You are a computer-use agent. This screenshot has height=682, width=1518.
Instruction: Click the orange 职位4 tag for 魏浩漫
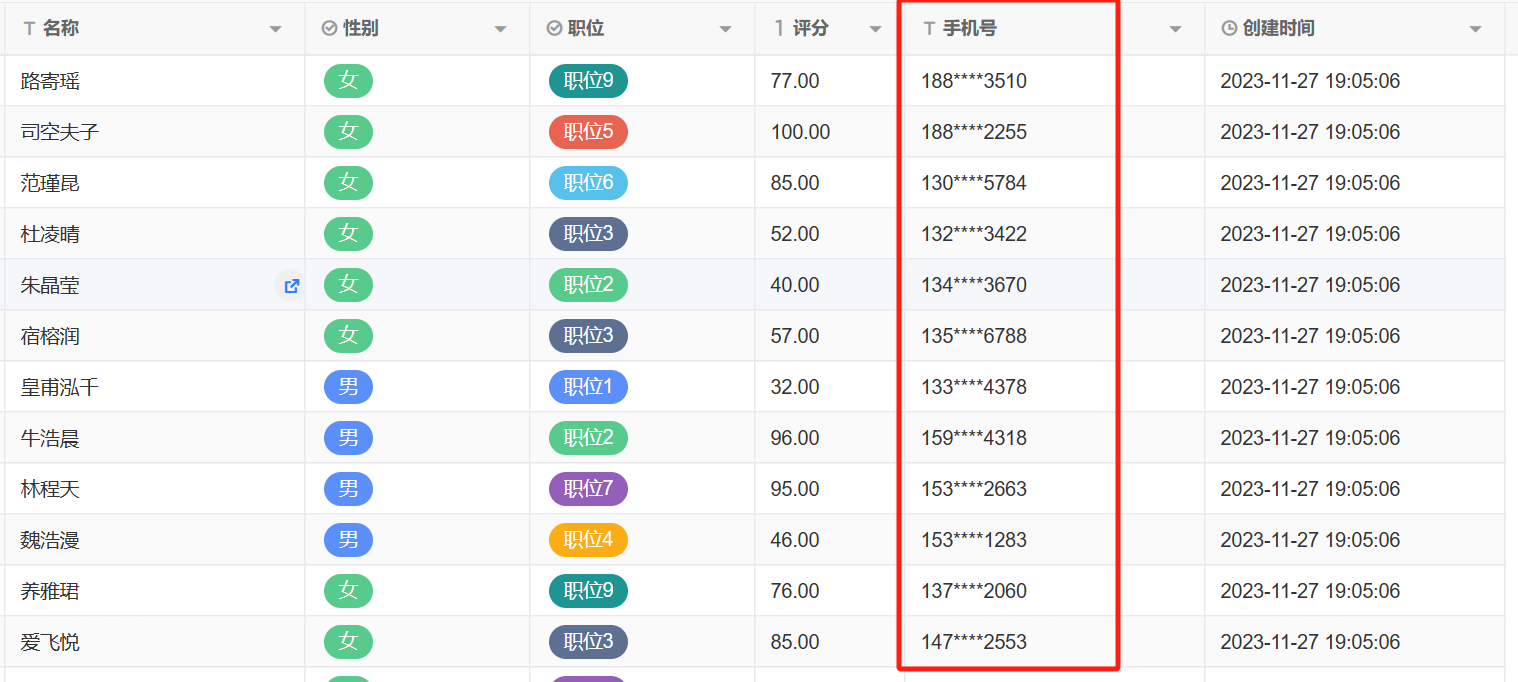click(x=588, y=540)
